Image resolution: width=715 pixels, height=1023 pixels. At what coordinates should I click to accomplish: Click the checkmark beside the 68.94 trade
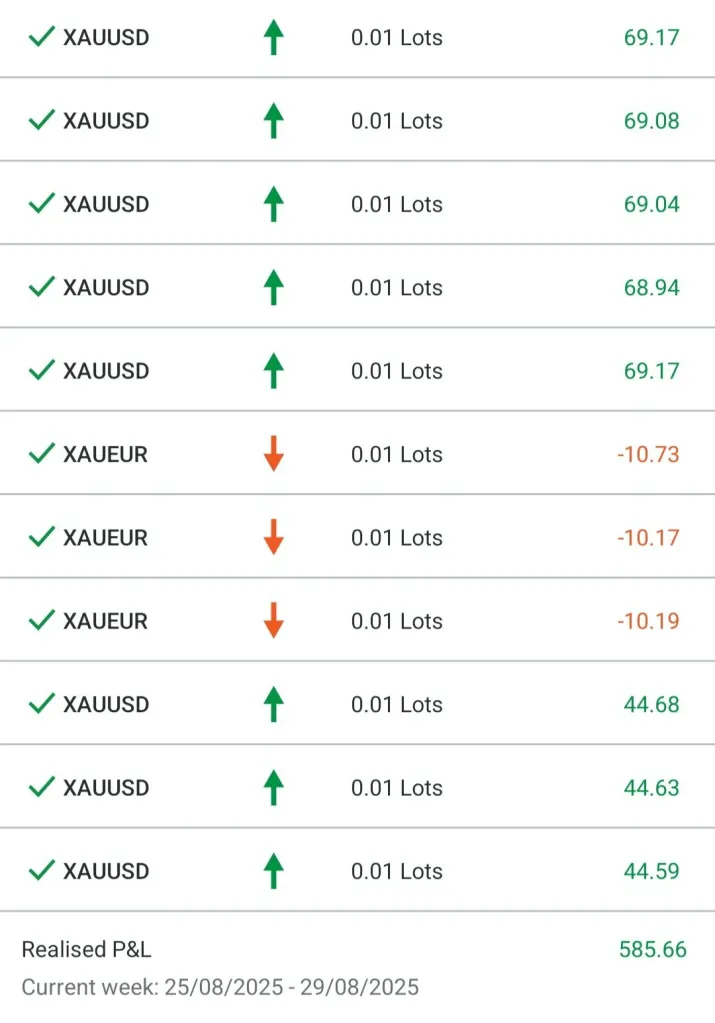41,288
